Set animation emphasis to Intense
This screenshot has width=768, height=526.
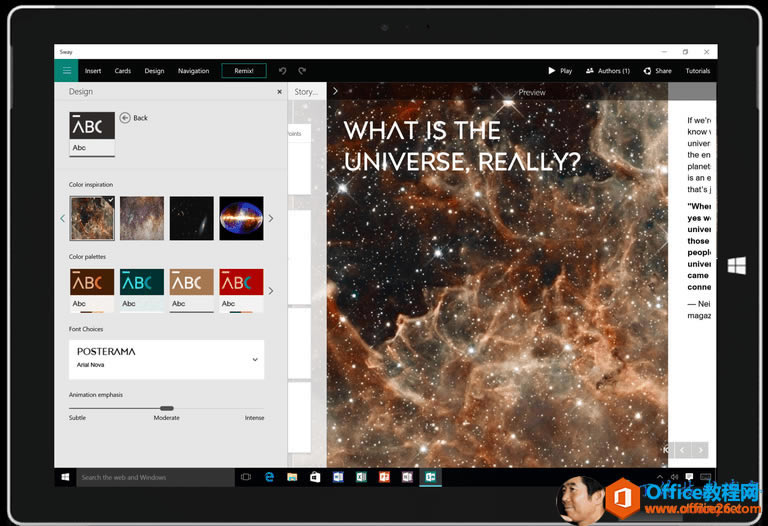254,418
